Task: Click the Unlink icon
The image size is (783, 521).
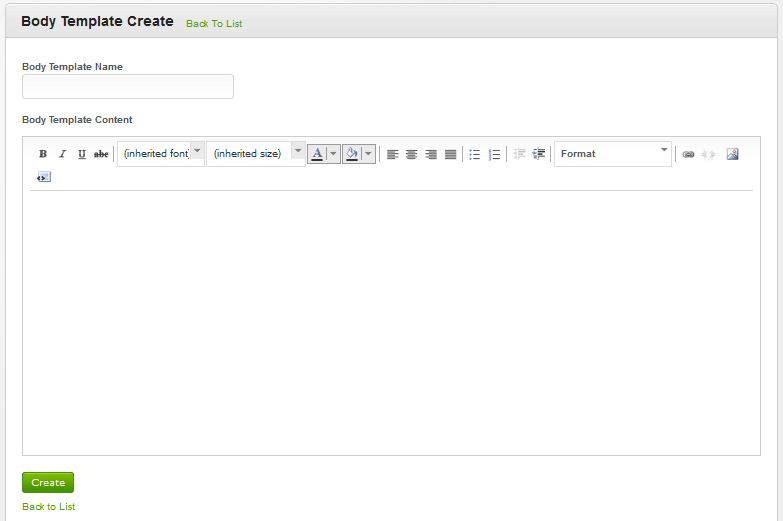Action: point(708,154)
